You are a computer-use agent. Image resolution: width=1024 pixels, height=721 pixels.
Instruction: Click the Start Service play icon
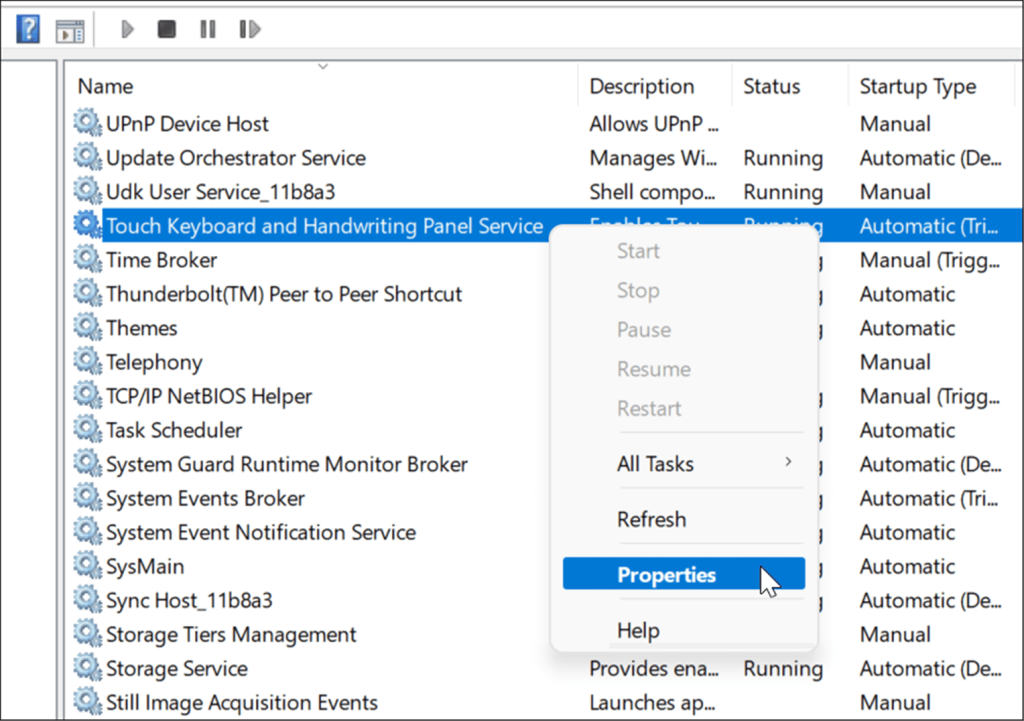pos(127,29)
